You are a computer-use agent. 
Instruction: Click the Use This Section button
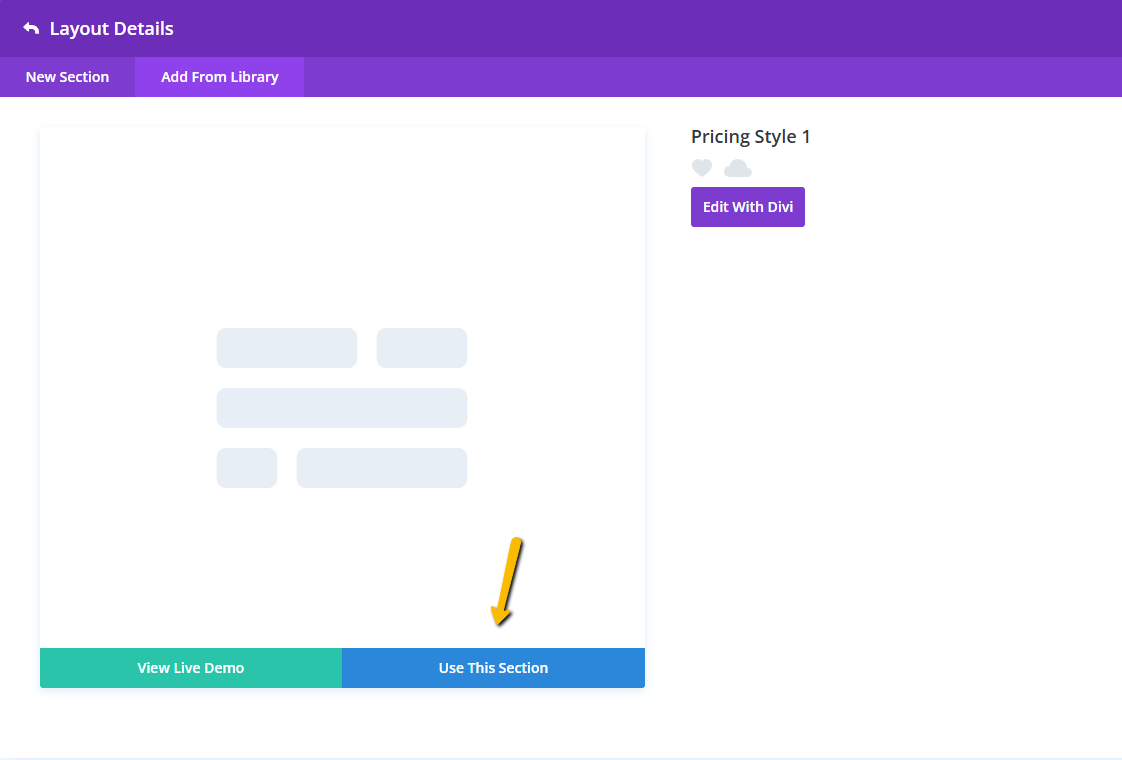(x=493, y=668)
